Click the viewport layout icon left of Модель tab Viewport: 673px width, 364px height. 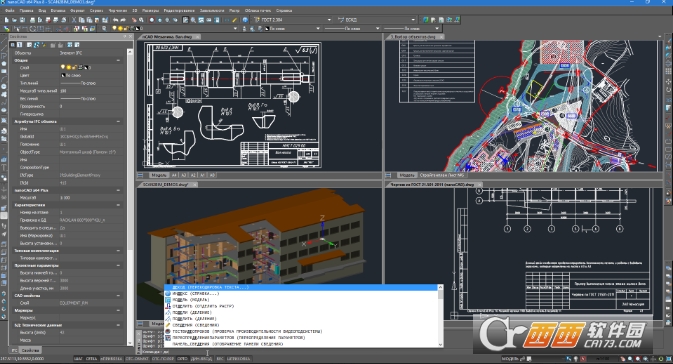[140, 175]
